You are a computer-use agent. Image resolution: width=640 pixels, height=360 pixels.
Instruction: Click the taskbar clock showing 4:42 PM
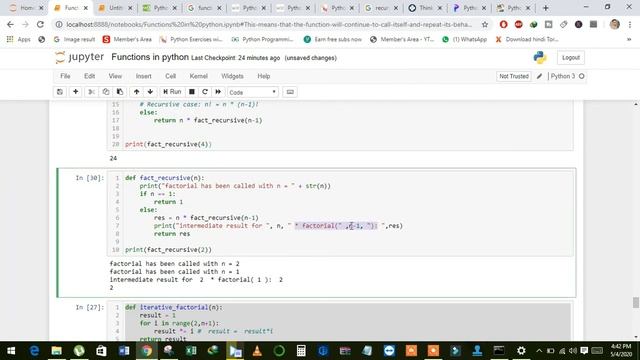621,351
